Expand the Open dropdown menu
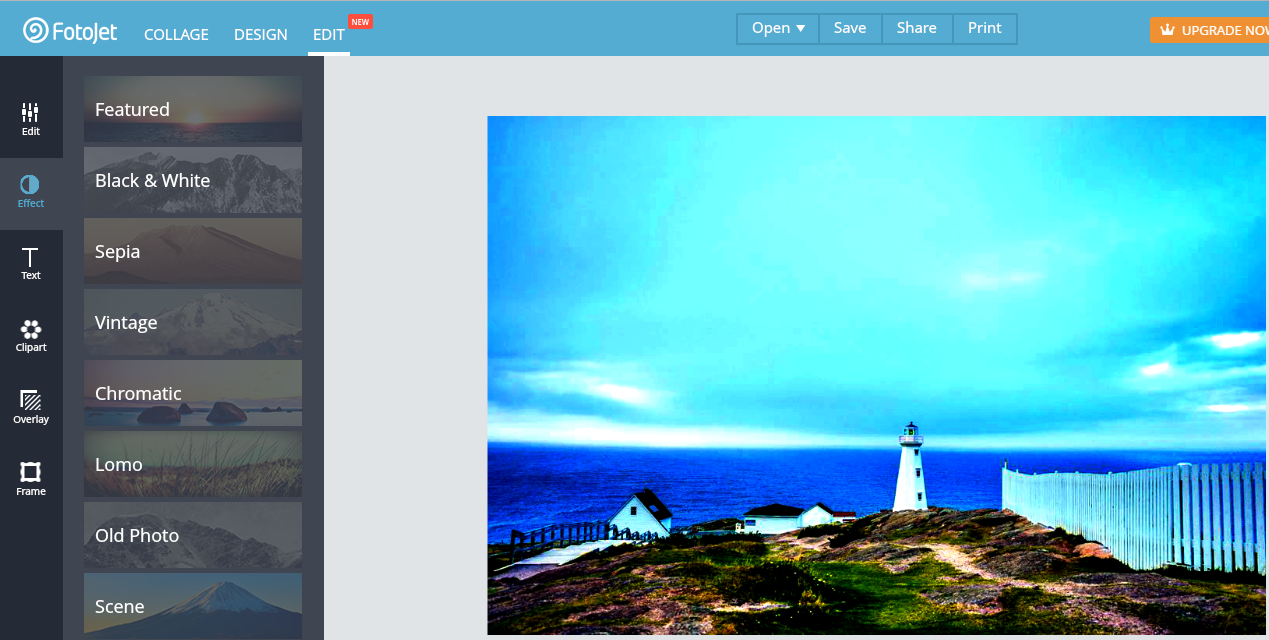The width and height of the screenshot is (1269, 640). coord(778,28)
